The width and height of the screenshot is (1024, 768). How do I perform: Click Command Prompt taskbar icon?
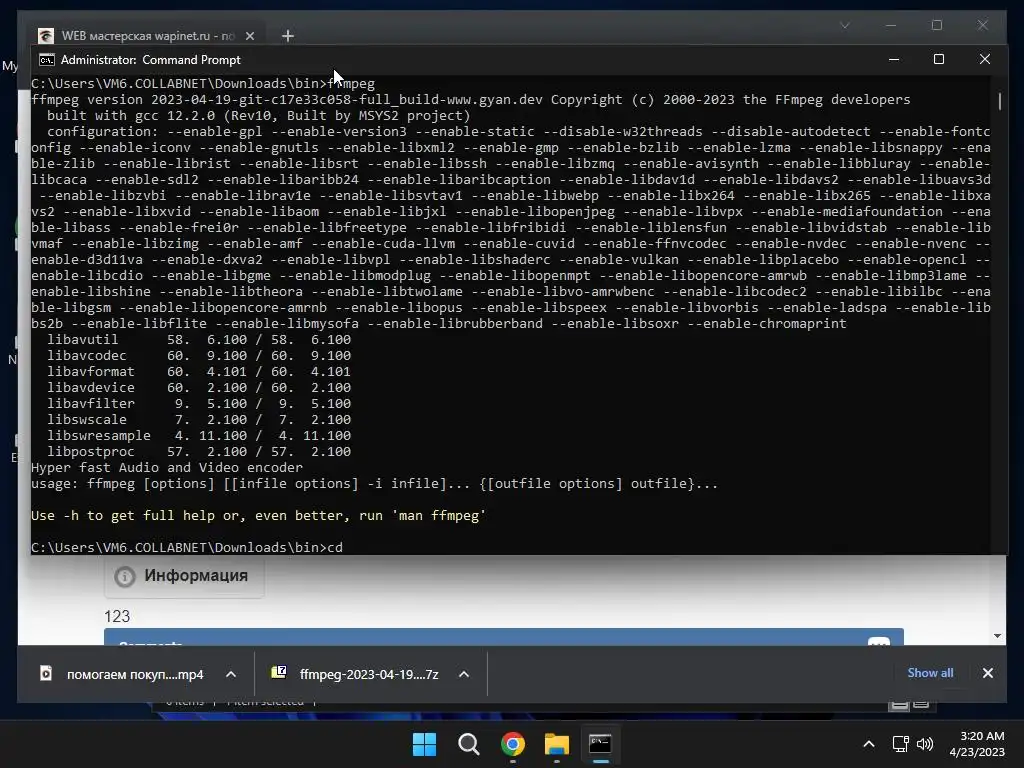click(x=600, y=744)
